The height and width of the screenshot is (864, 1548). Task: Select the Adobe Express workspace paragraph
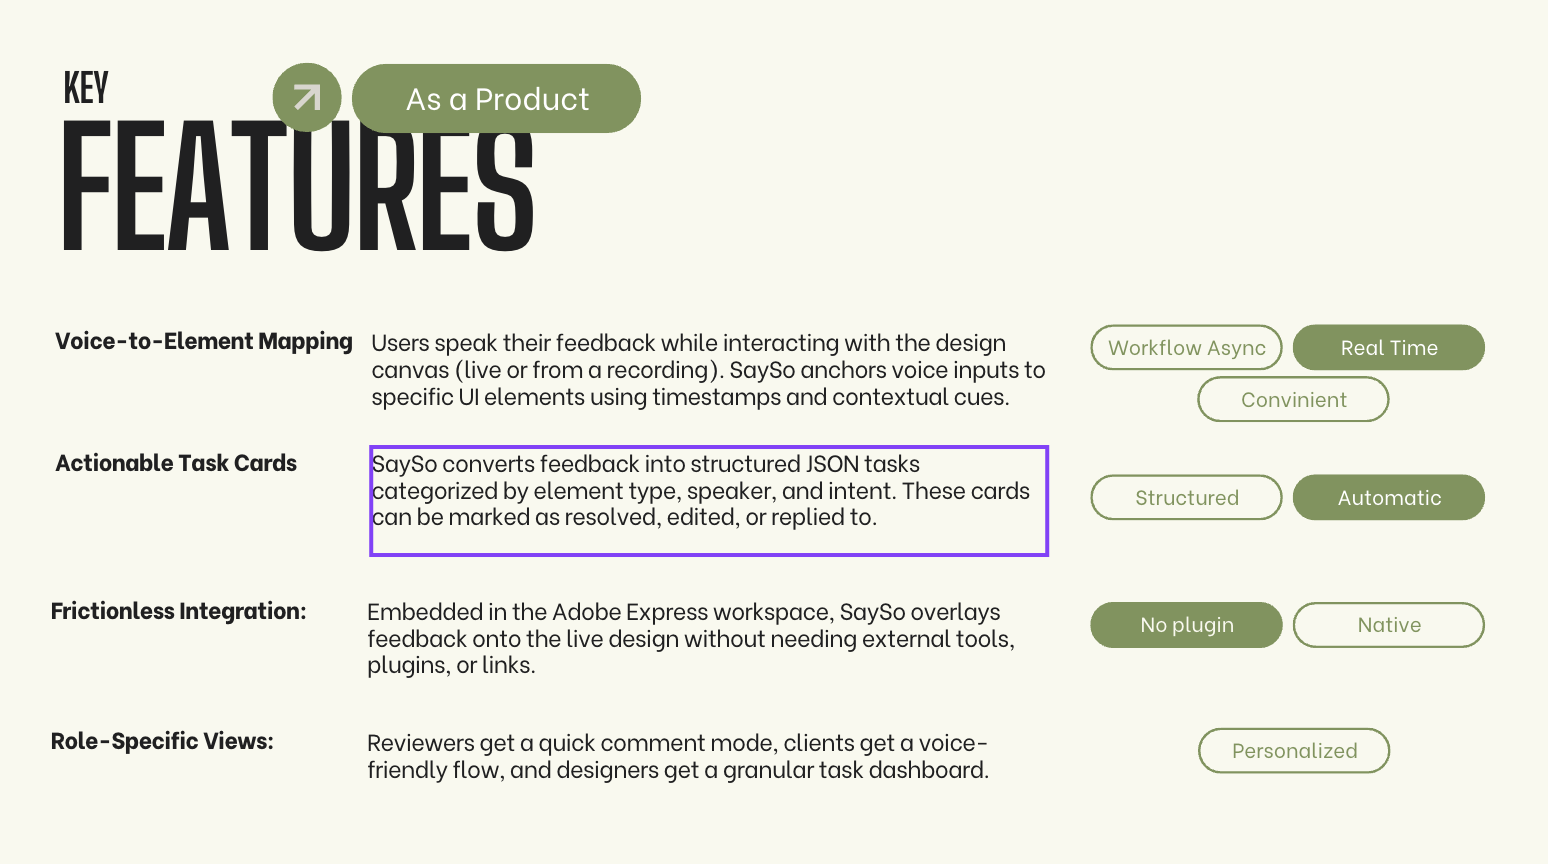pos(690,638)
